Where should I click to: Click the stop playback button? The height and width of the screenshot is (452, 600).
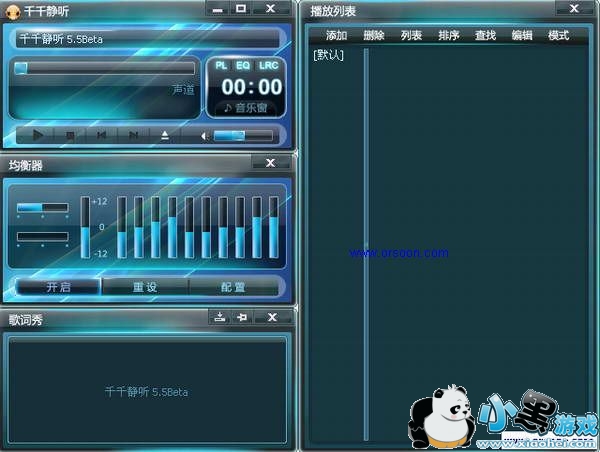click(70, 135)
